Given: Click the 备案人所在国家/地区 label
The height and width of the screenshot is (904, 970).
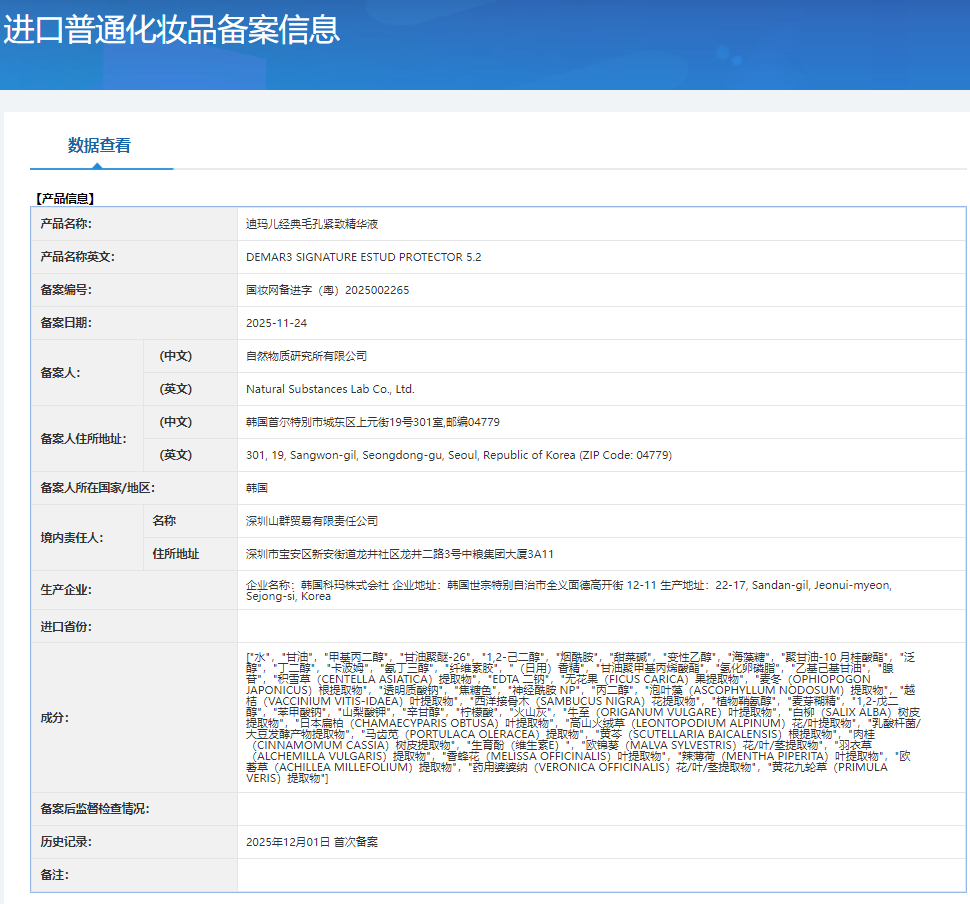Looking at the screenshot, I should point(97,488).
